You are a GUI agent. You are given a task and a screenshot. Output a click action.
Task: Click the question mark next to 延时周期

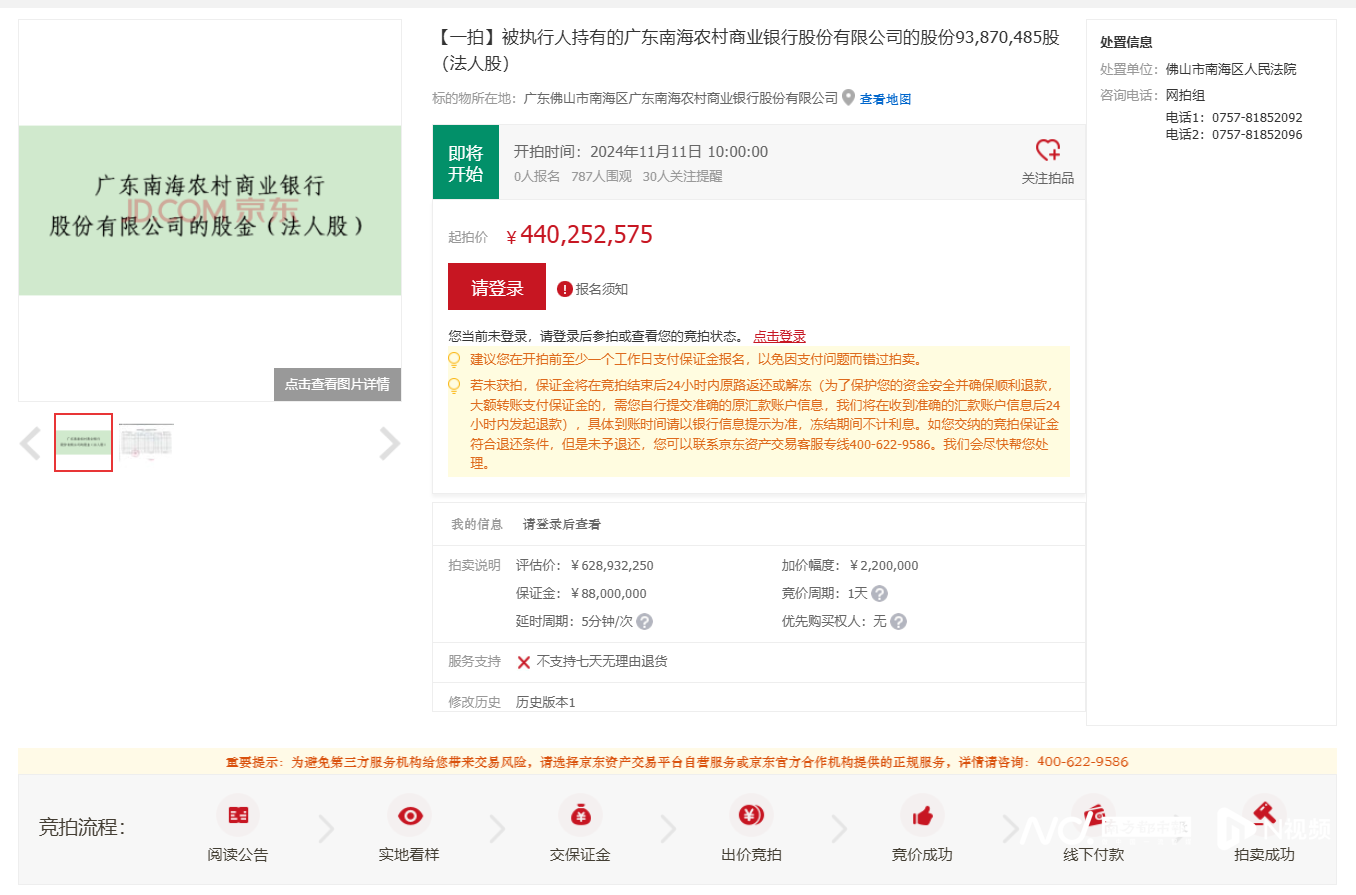(643, 621)
